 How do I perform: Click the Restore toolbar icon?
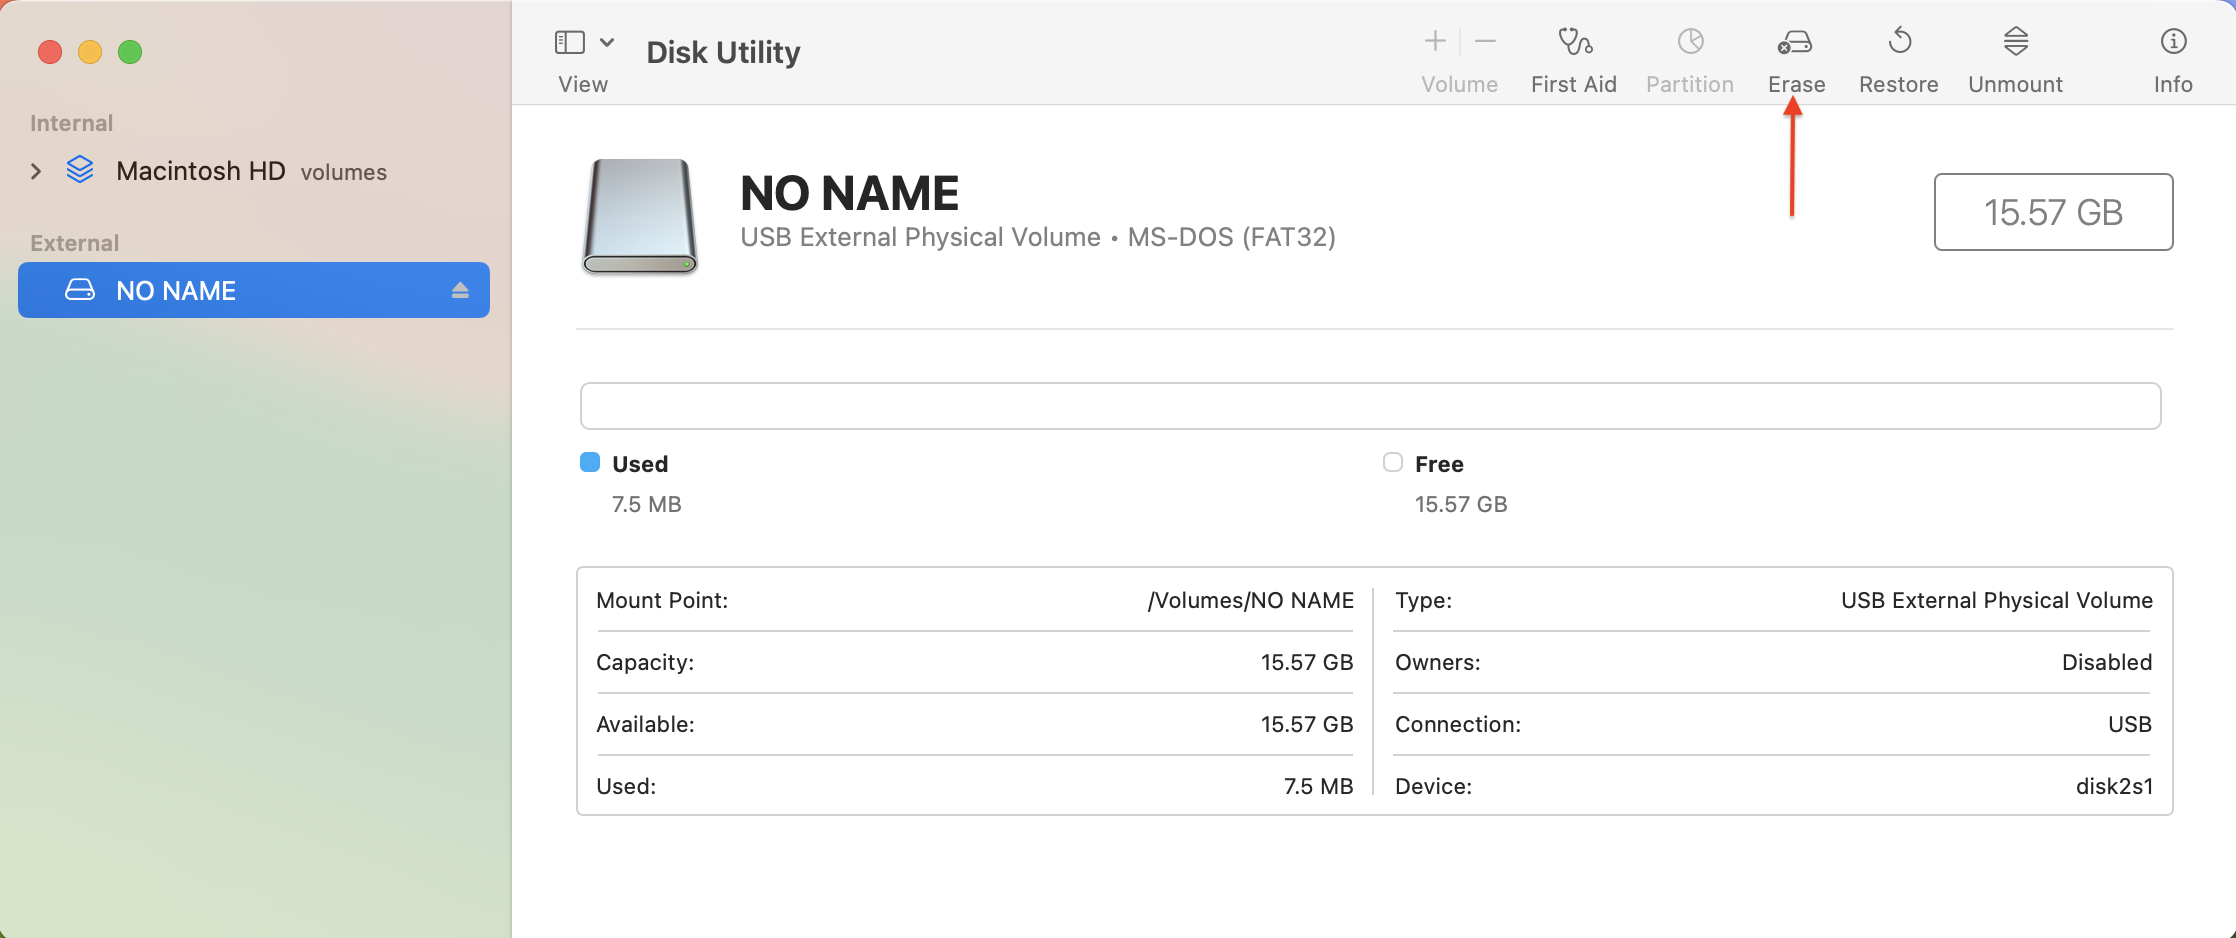coord(1899,42)
